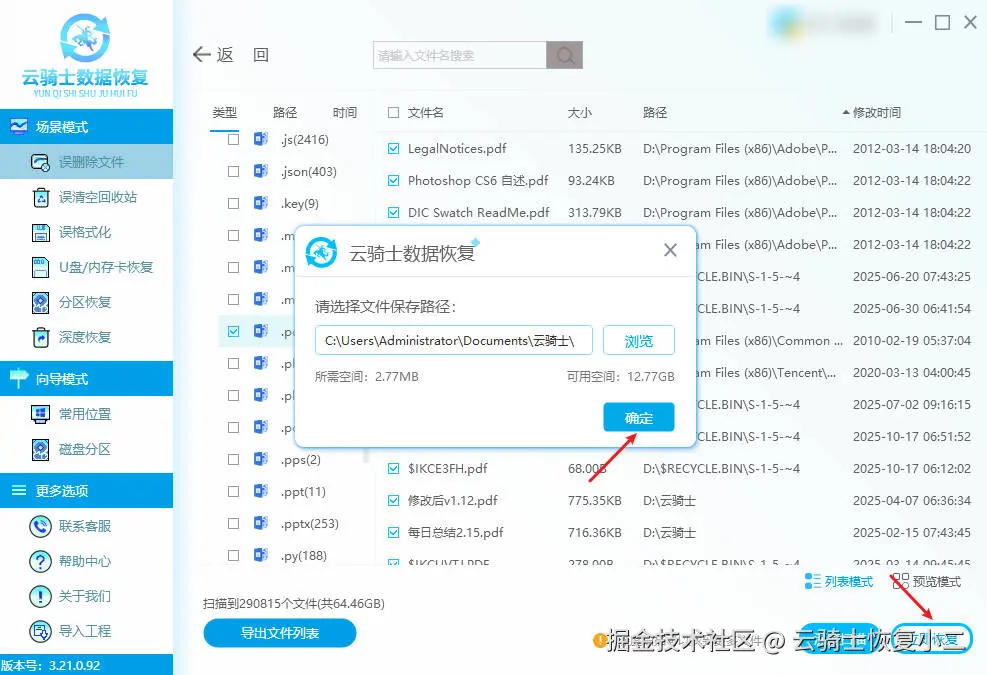Open the 误删除文件 recovery mode

pyautogui.click(x=86, y=162)
